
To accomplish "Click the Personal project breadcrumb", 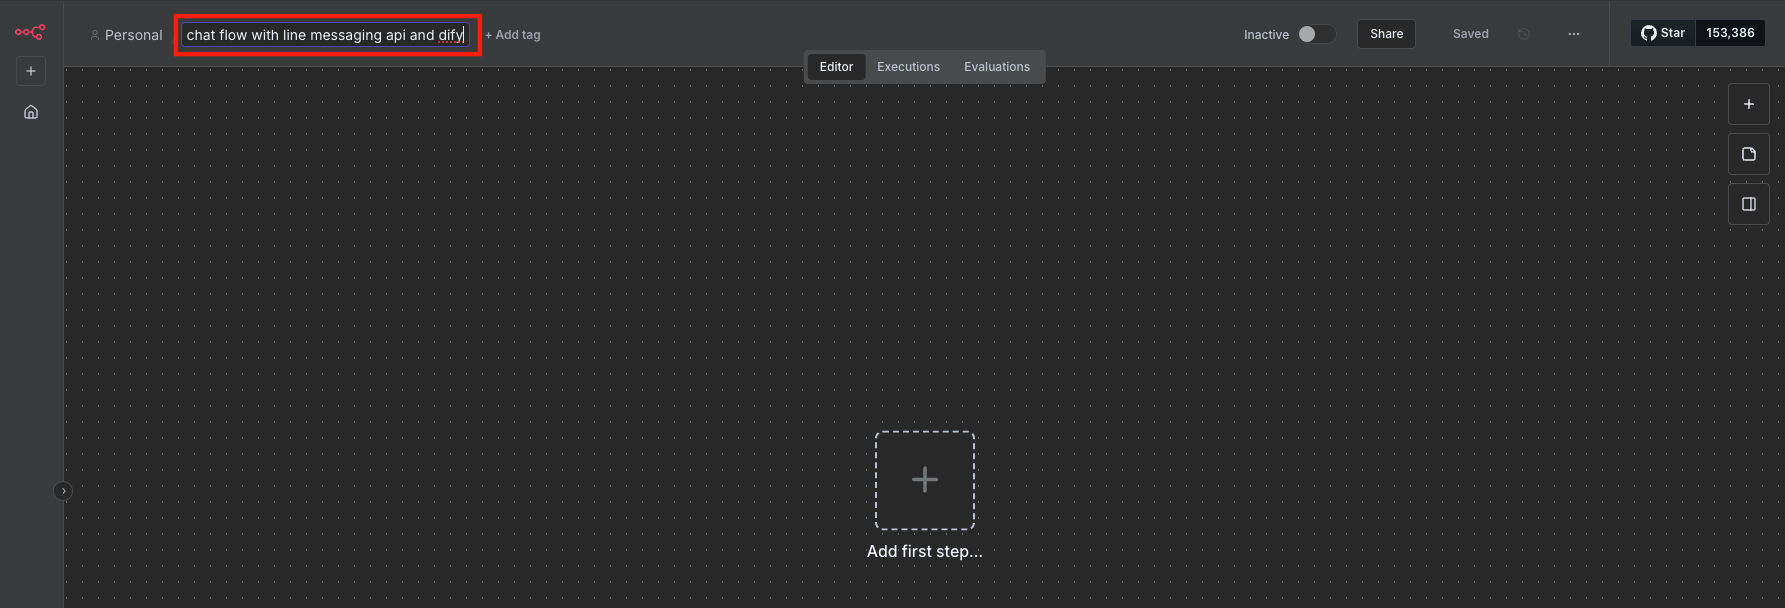I will click(126, 35).
